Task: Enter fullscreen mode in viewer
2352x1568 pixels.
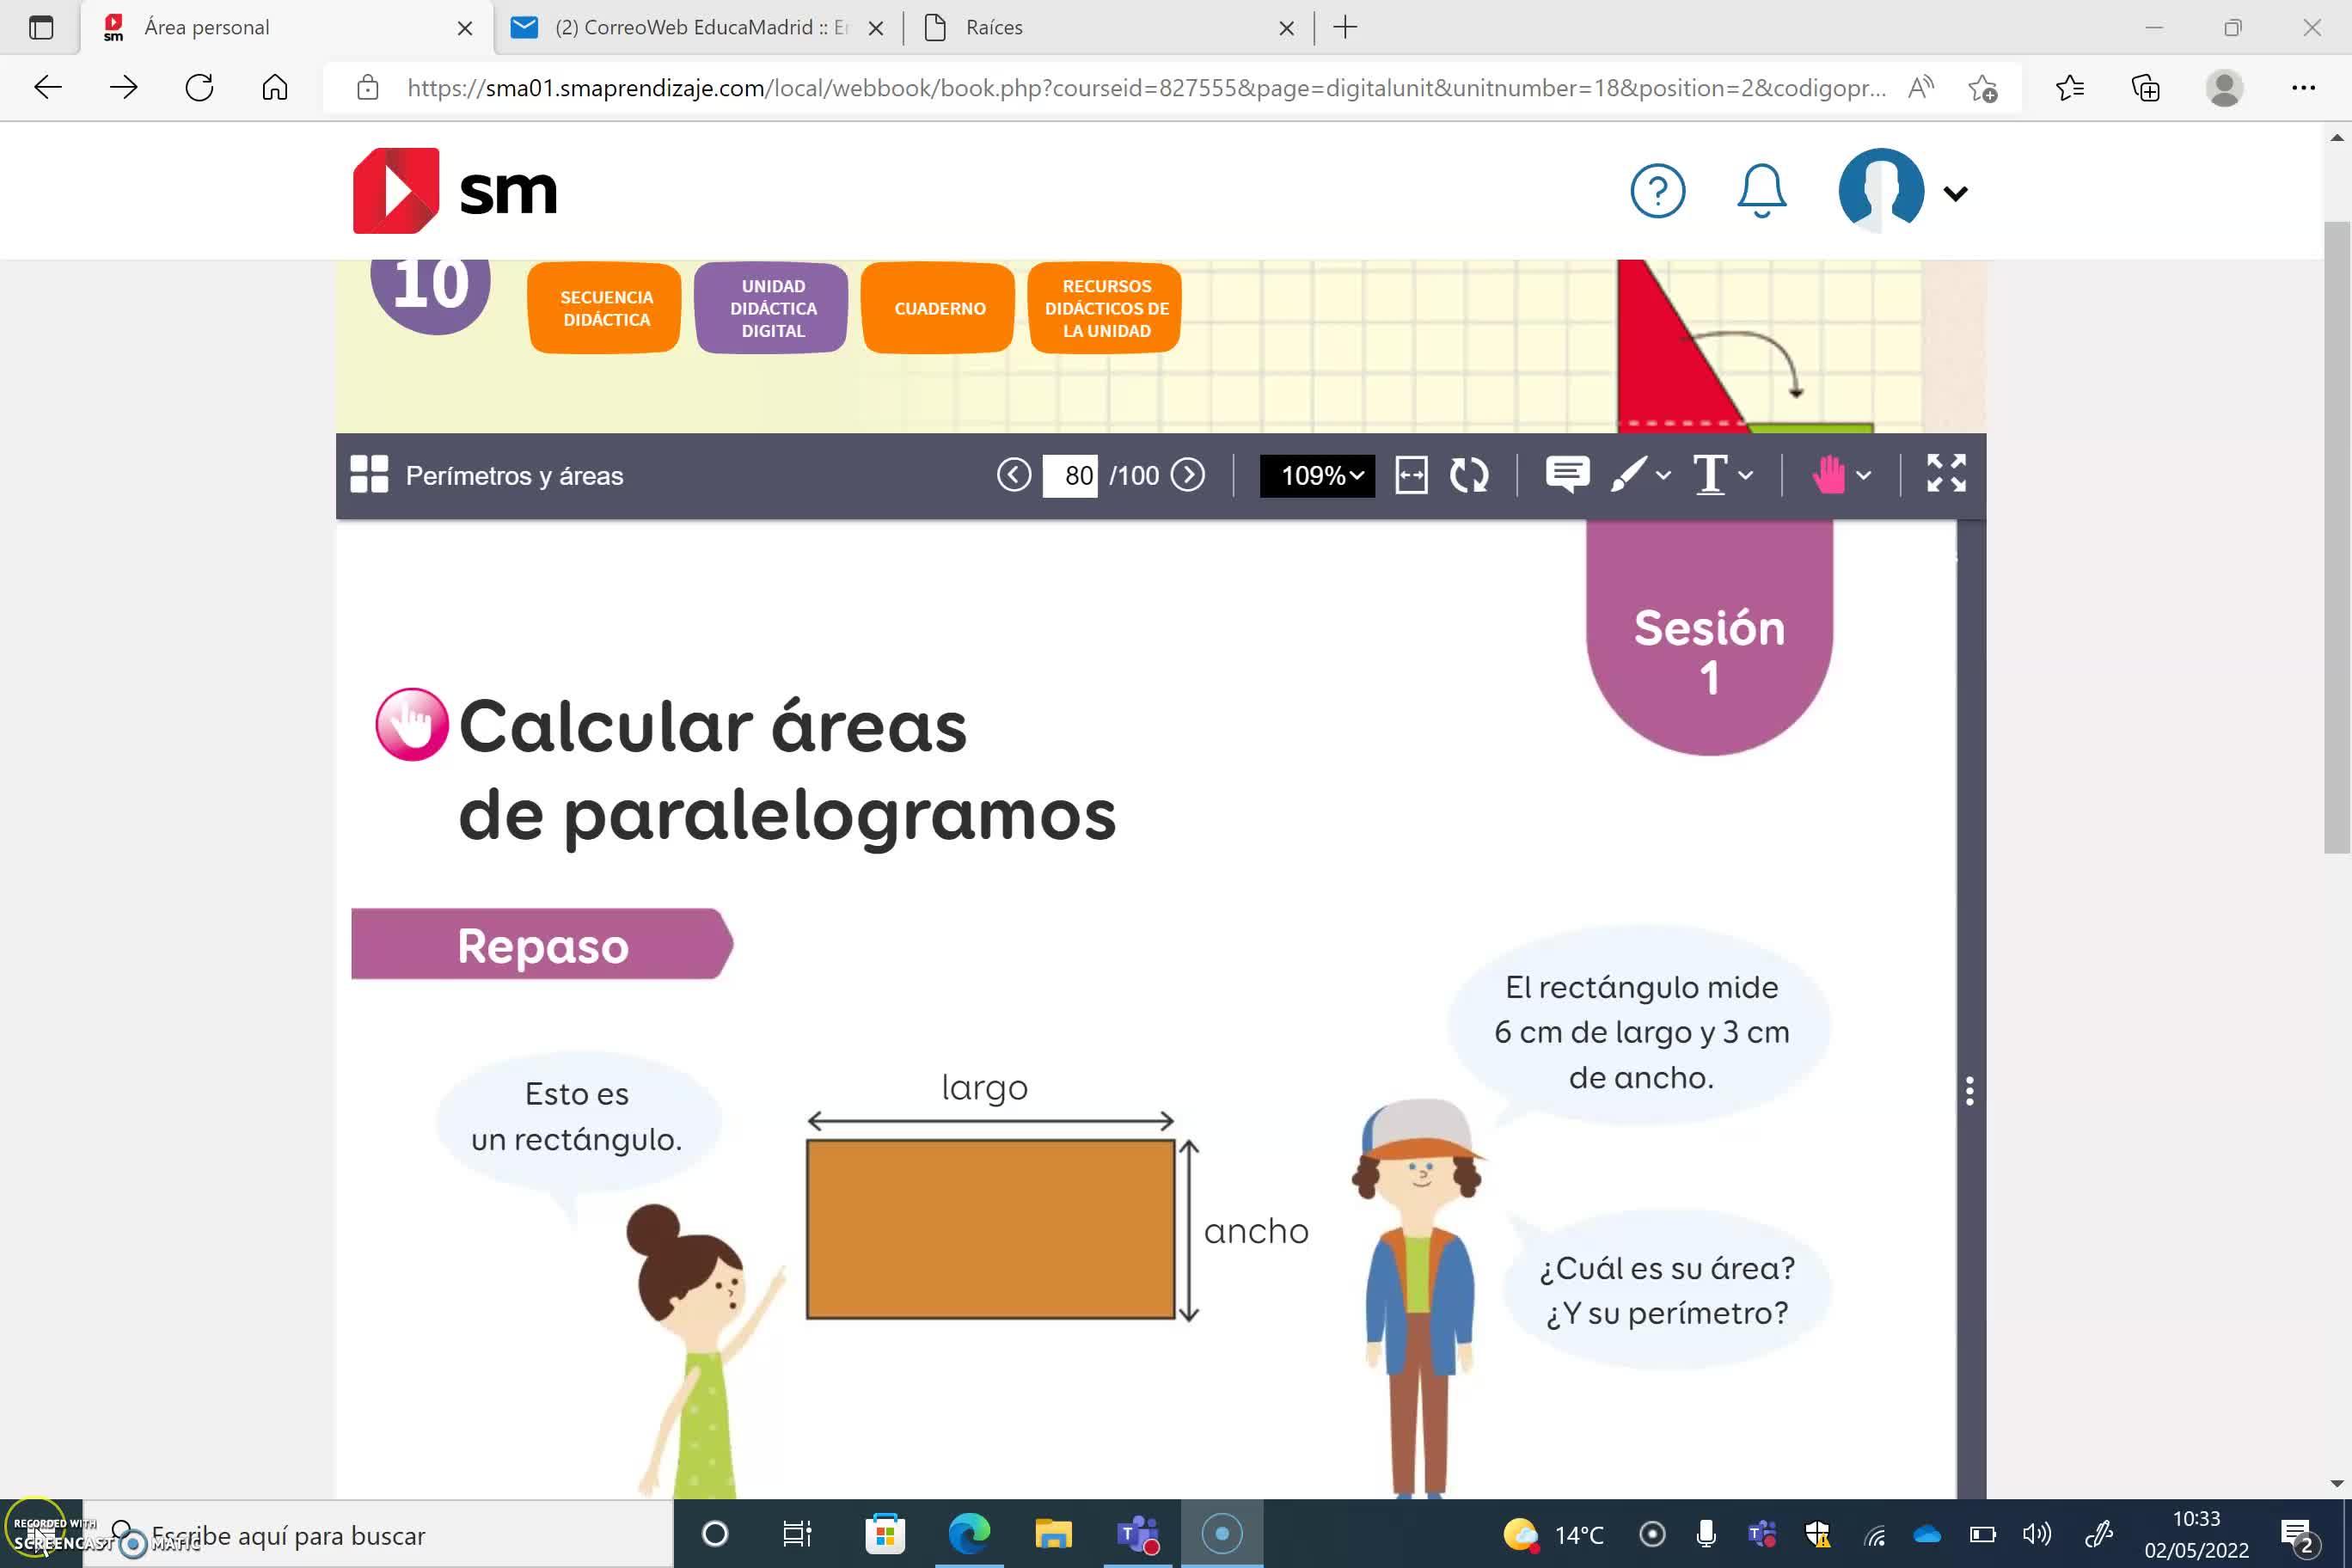Action: tap(1945, 473)
